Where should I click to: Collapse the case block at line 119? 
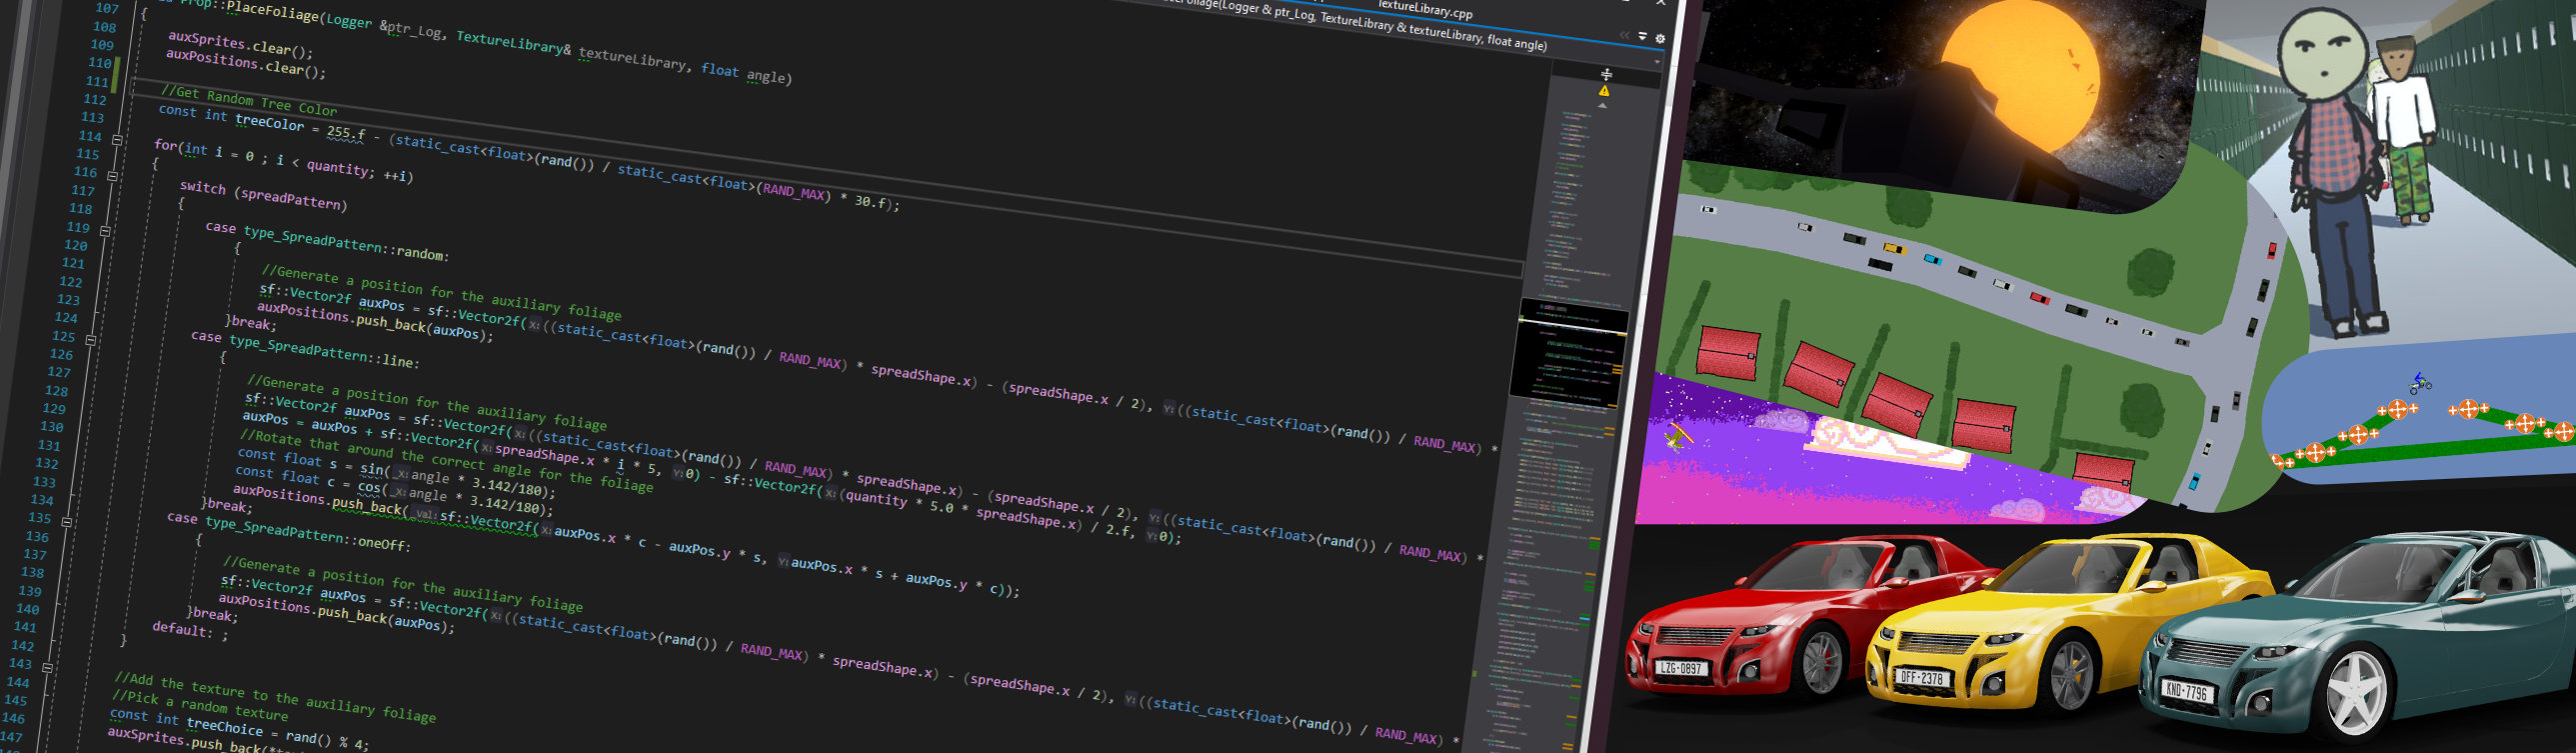click(x=105, y=231)
